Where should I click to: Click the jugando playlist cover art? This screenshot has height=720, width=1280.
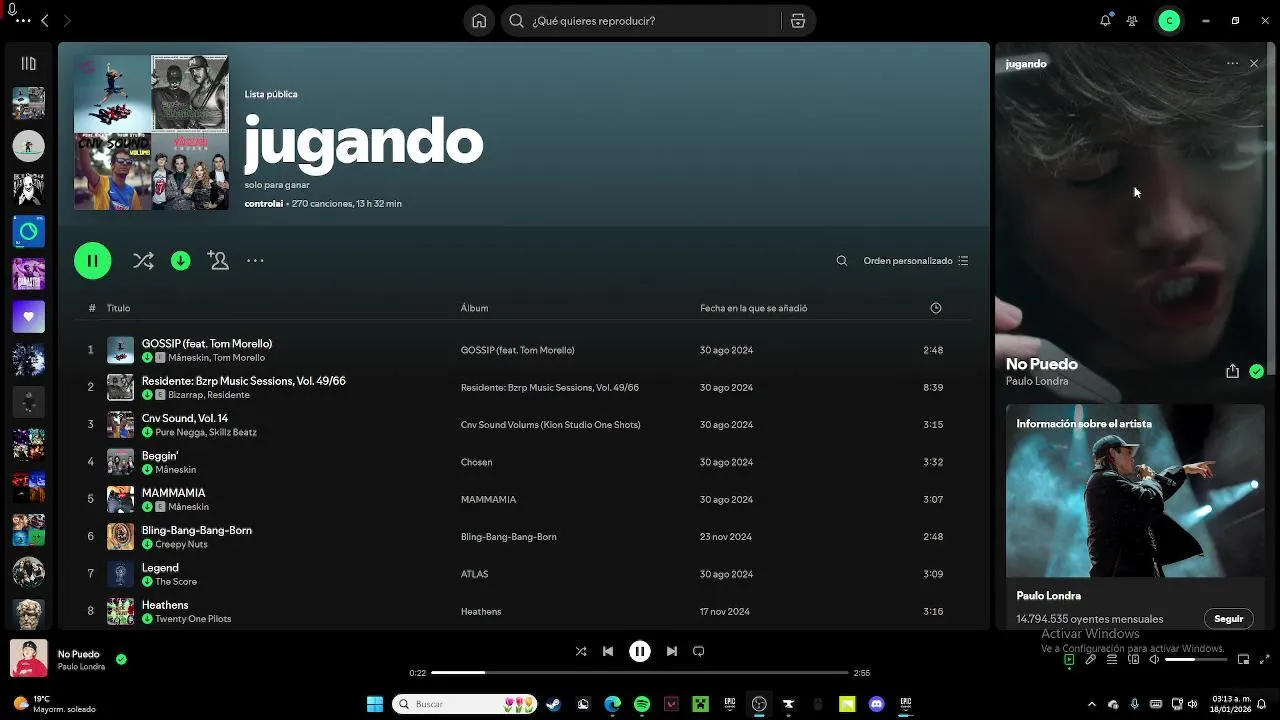click(151, 132)
